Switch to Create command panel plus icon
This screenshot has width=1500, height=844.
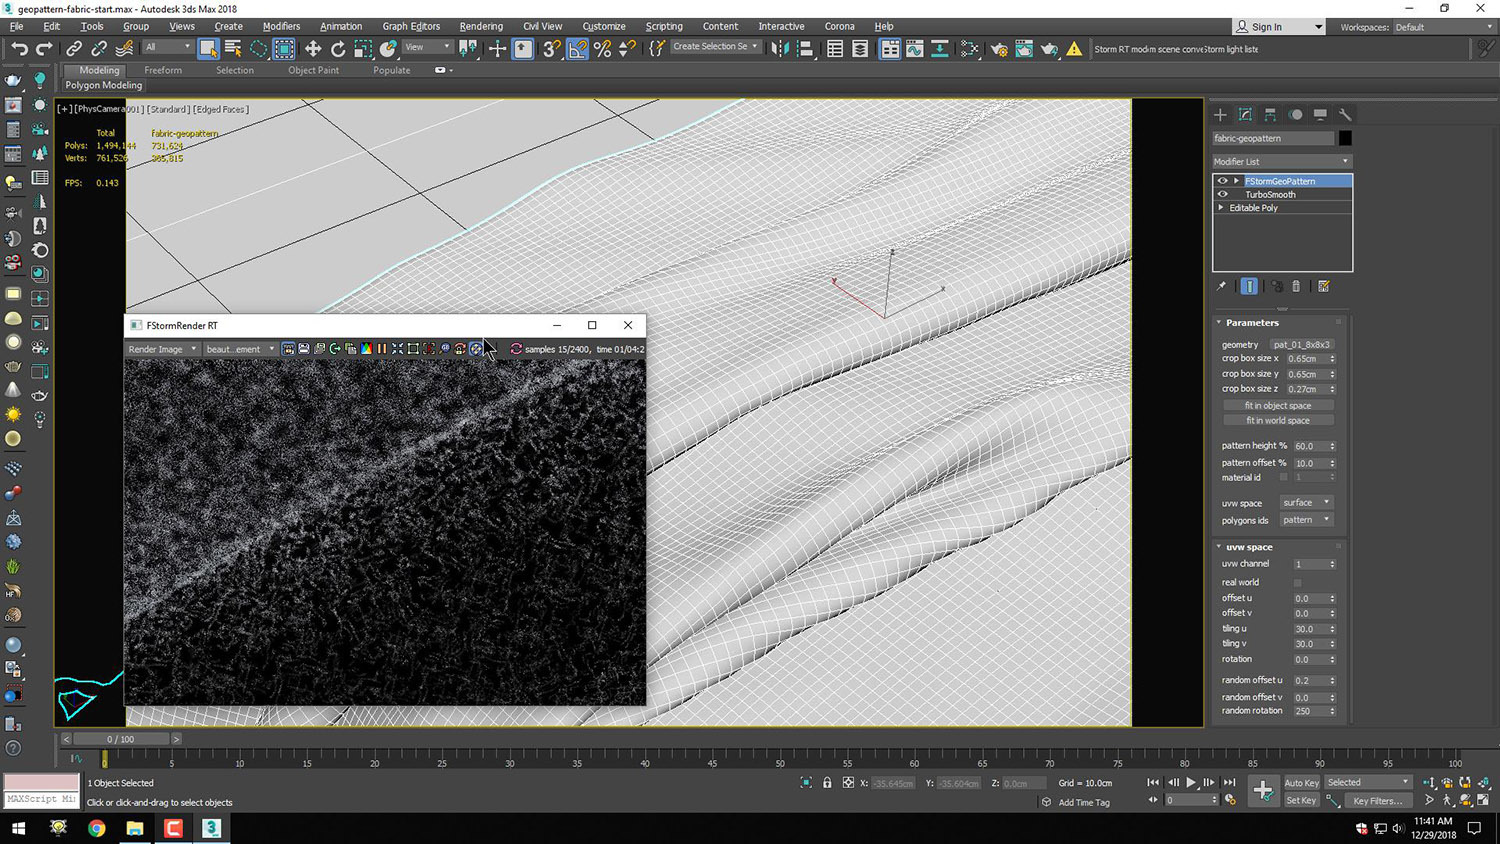click(1220, 115)
